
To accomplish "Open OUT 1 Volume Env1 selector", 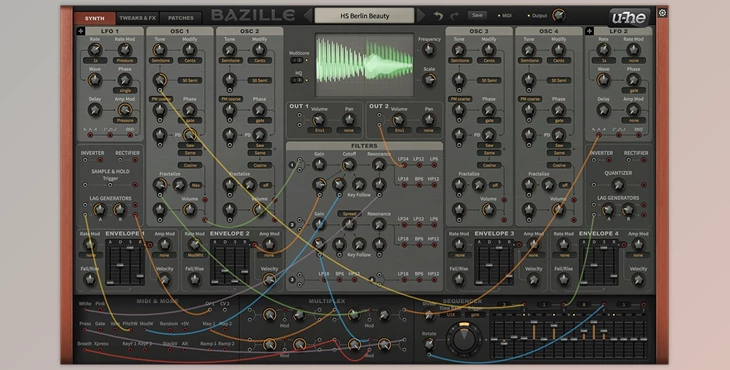I will (x=319, y=131).
